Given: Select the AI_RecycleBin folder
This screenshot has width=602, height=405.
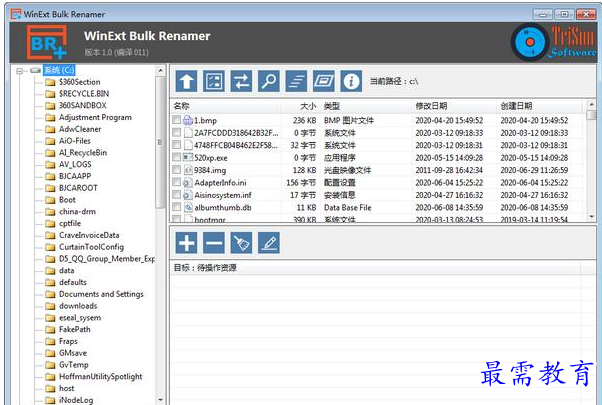Looking at the screenshot, I should (x=83, y=153).
